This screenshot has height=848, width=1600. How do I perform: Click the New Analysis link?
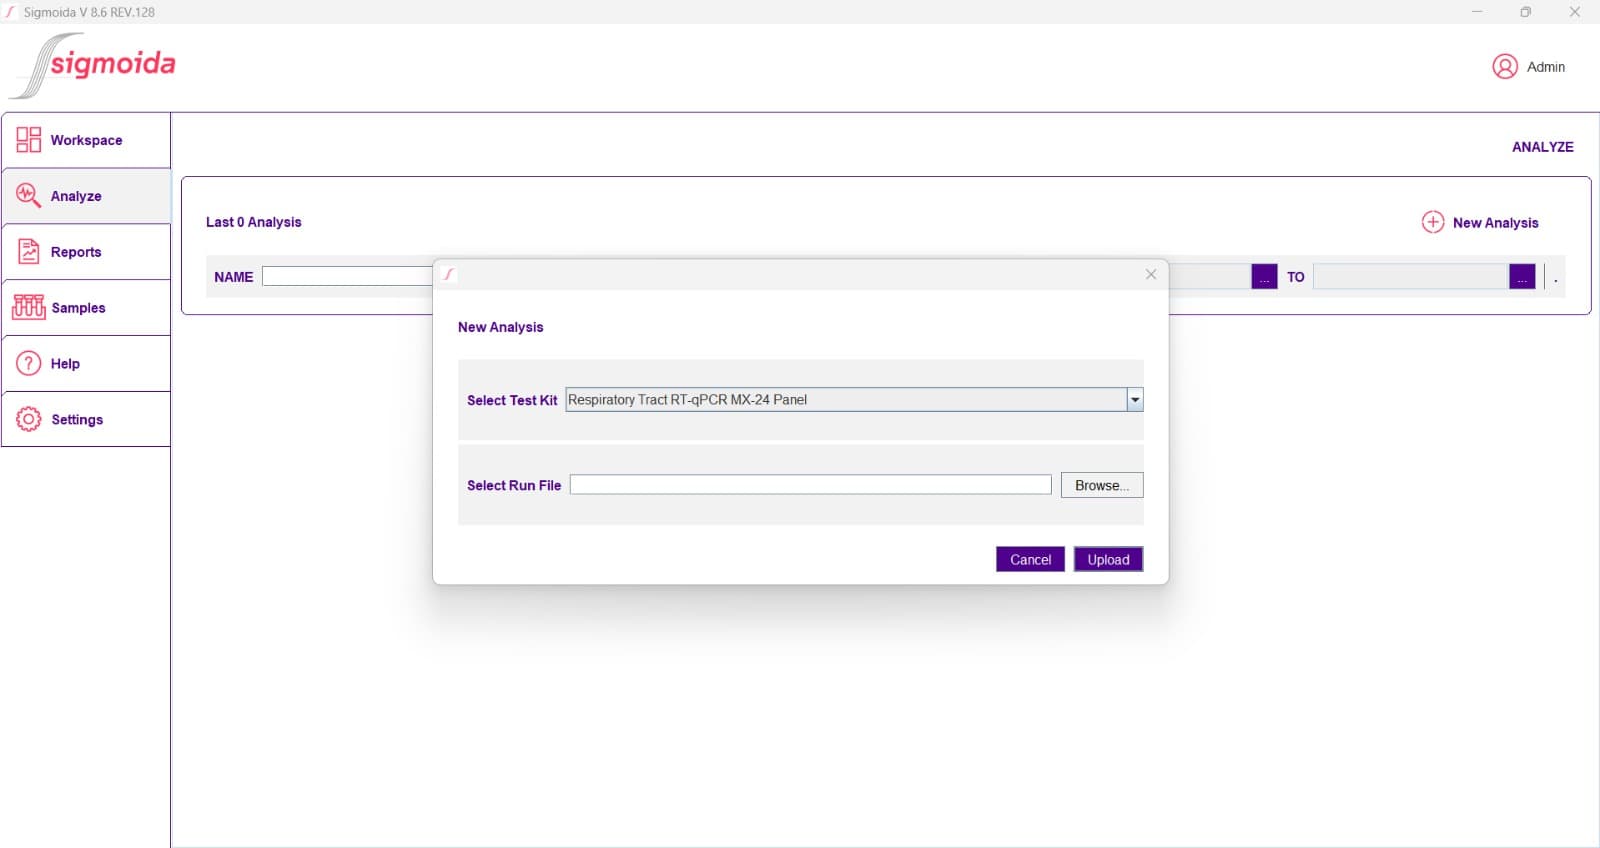pos(1495,223)
